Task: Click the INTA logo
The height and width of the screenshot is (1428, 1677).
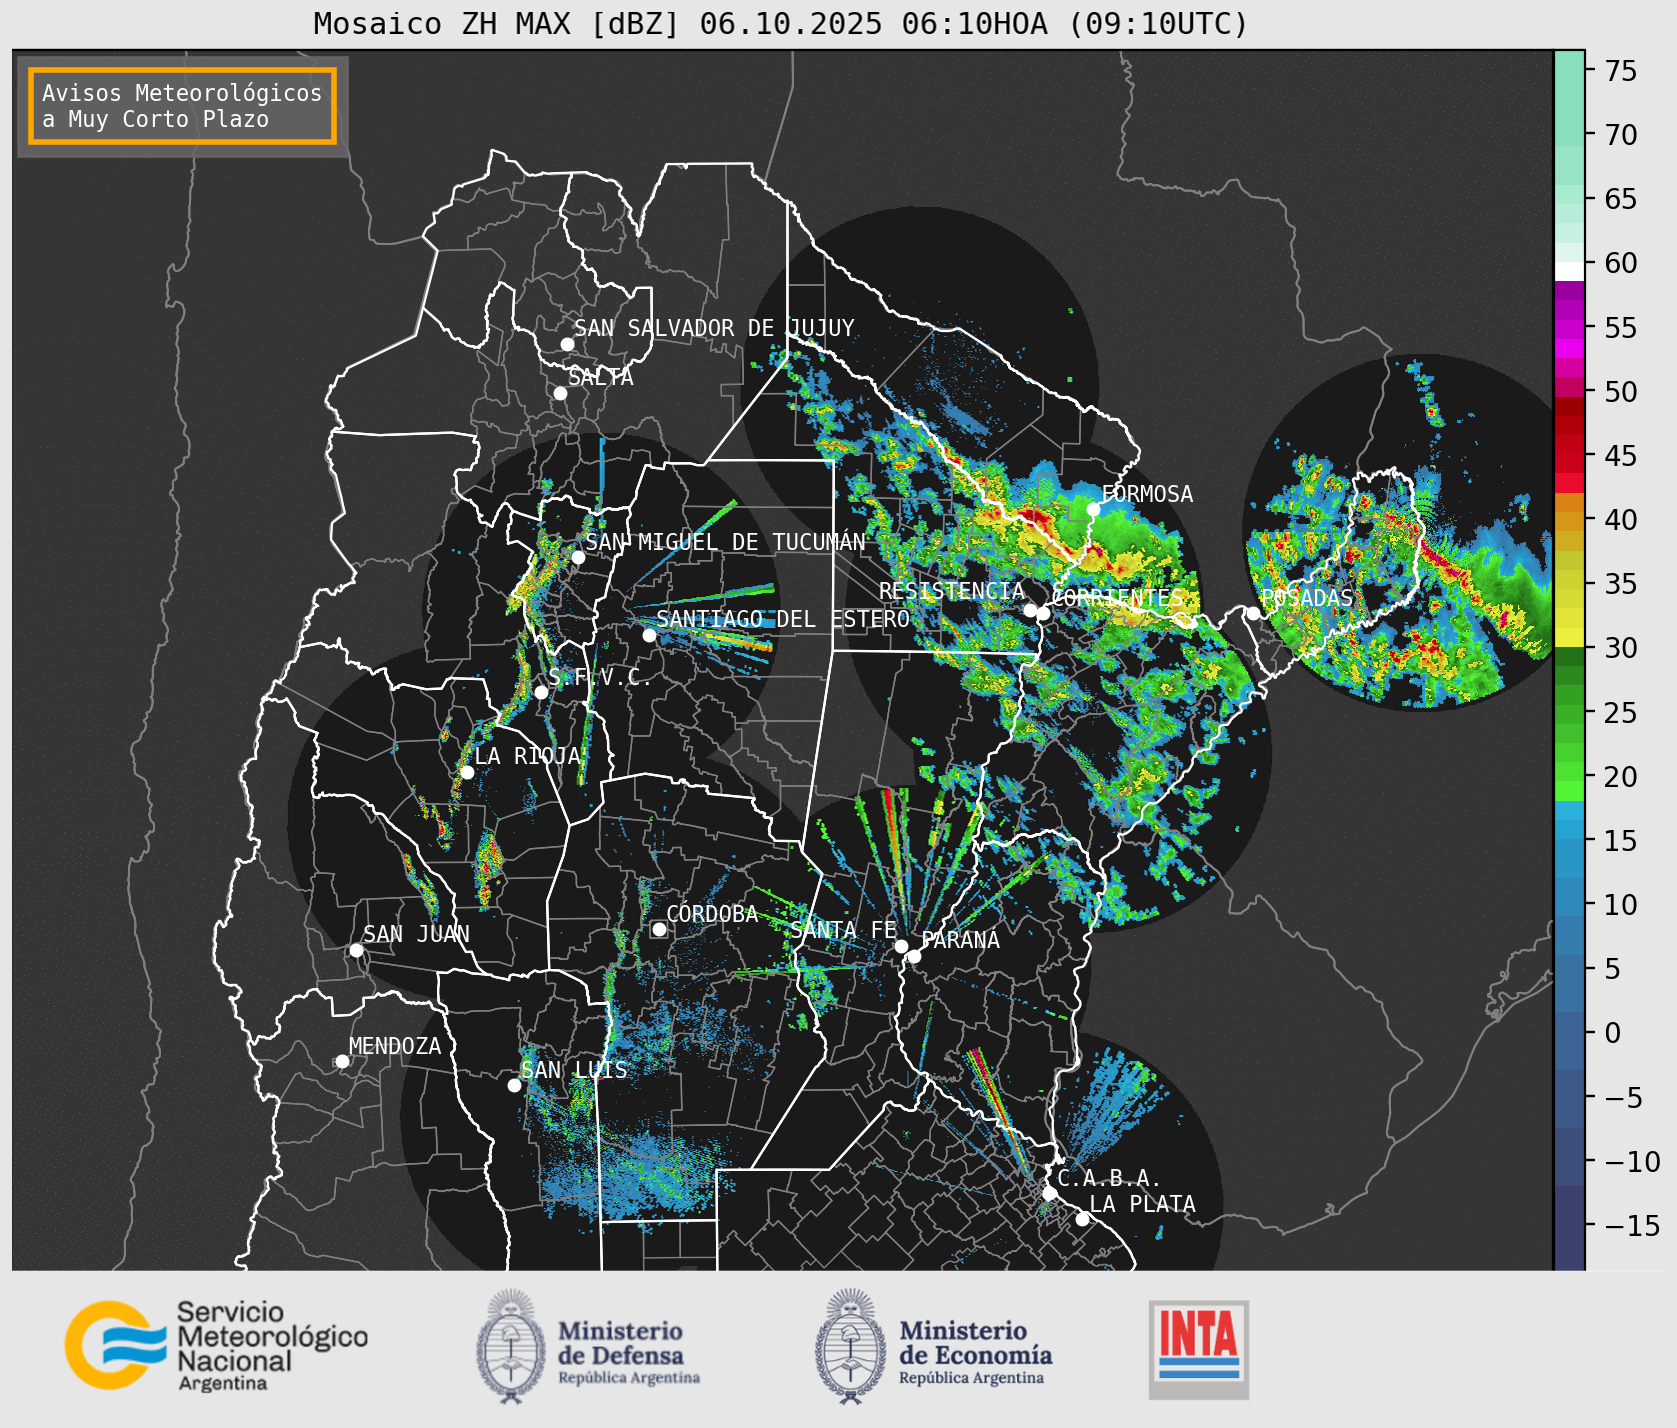Action: click(x=1199, y=1349)
